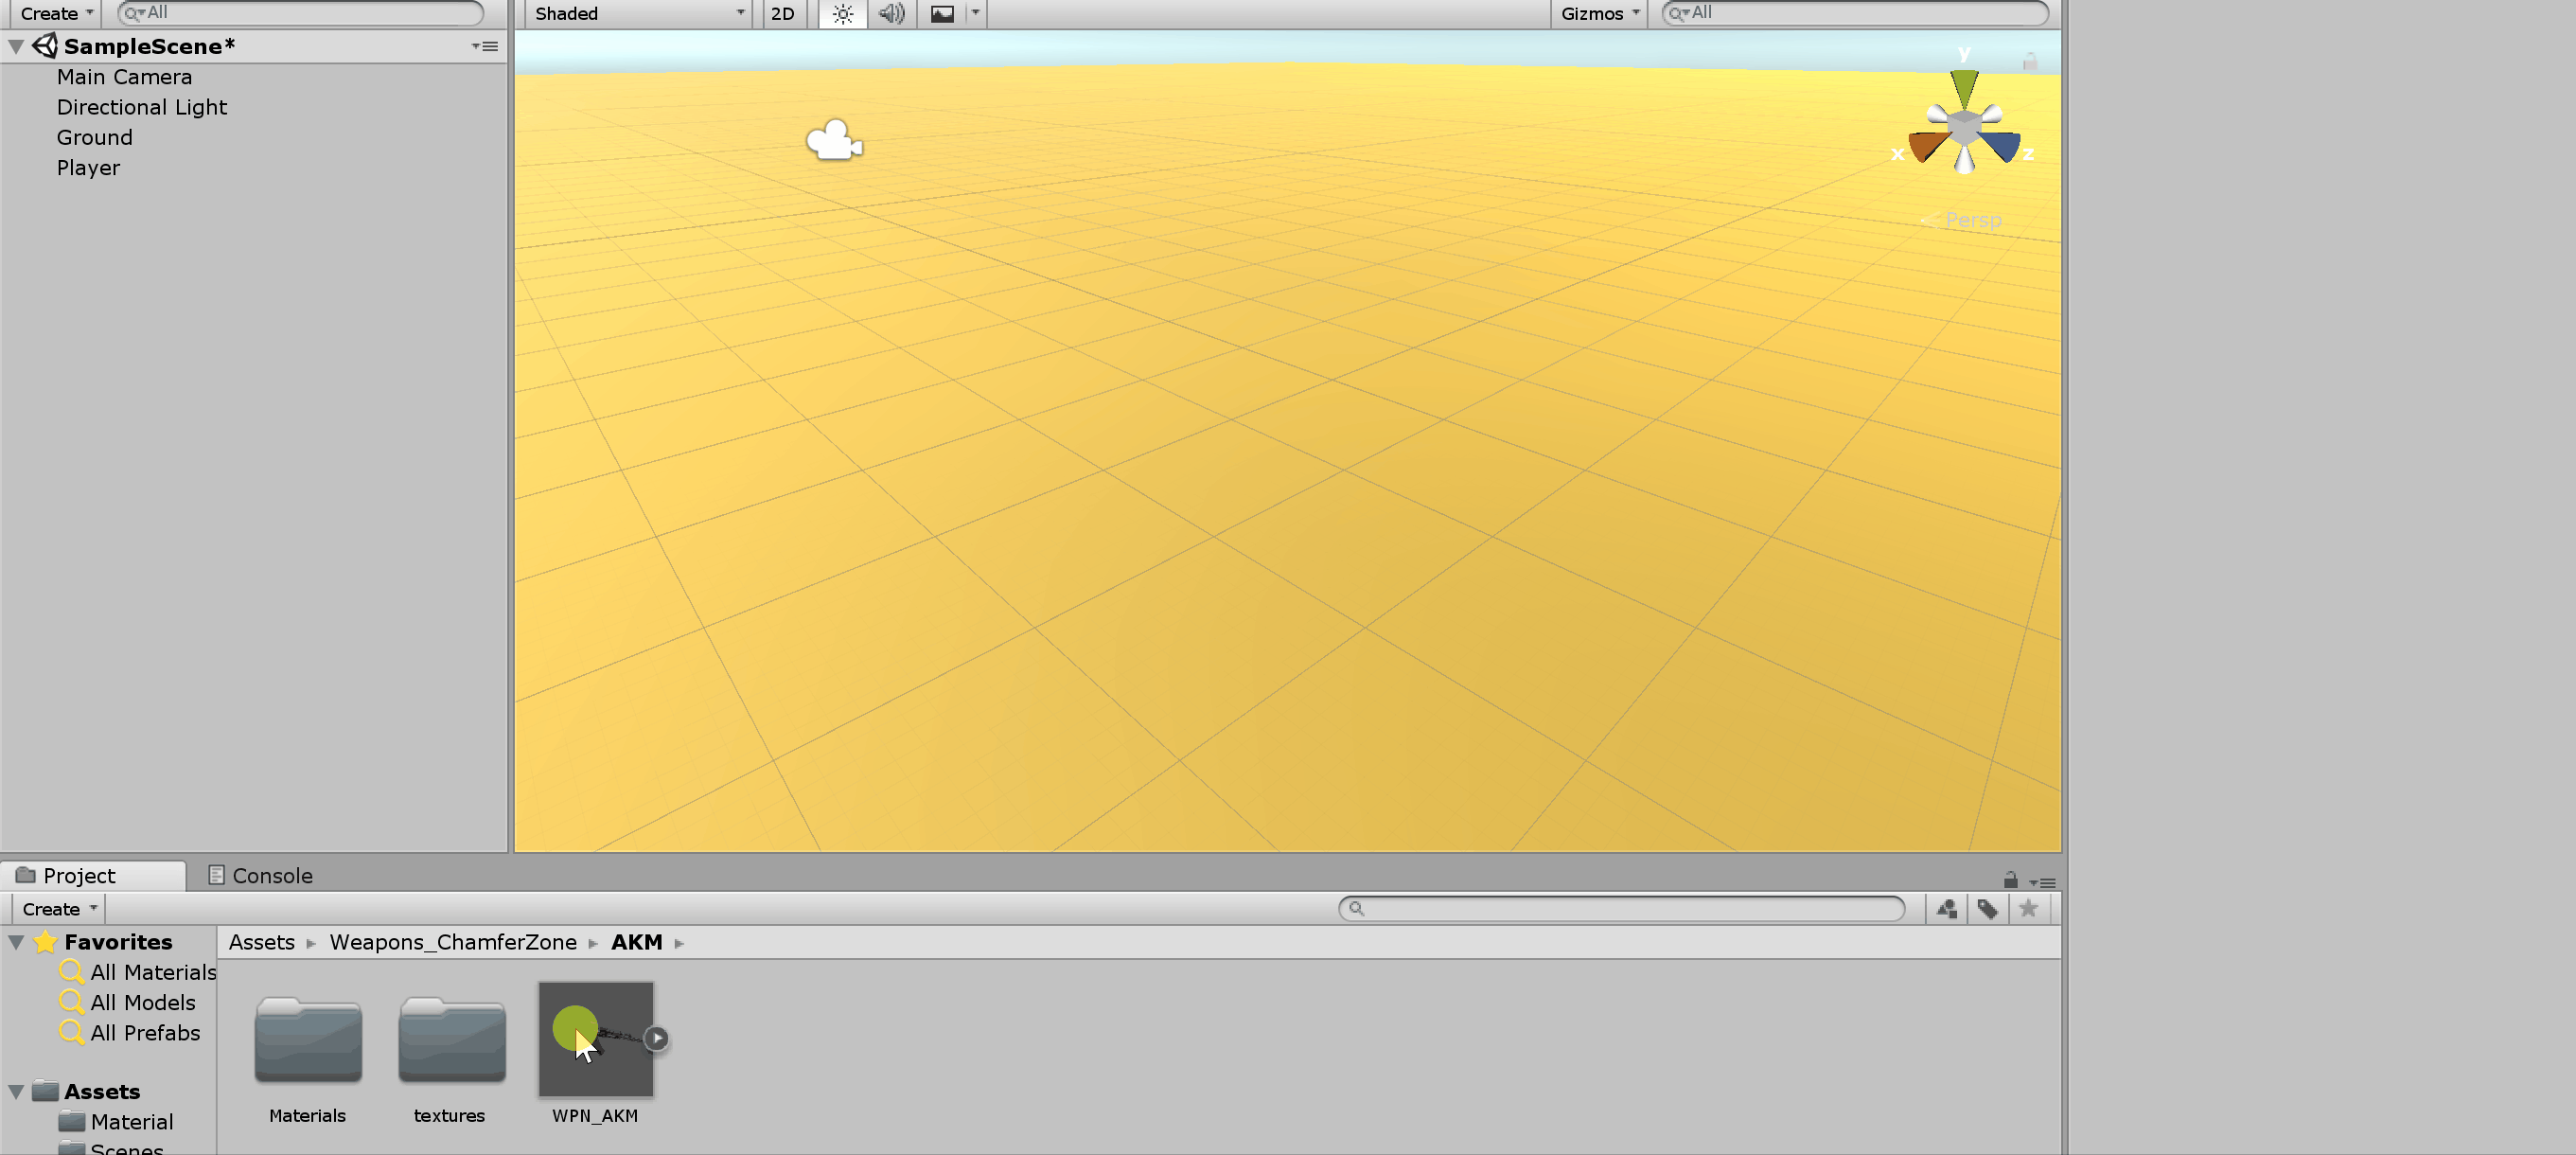
Task: Collapse the SampleScene hierarchy arrow
Action: 16,46
